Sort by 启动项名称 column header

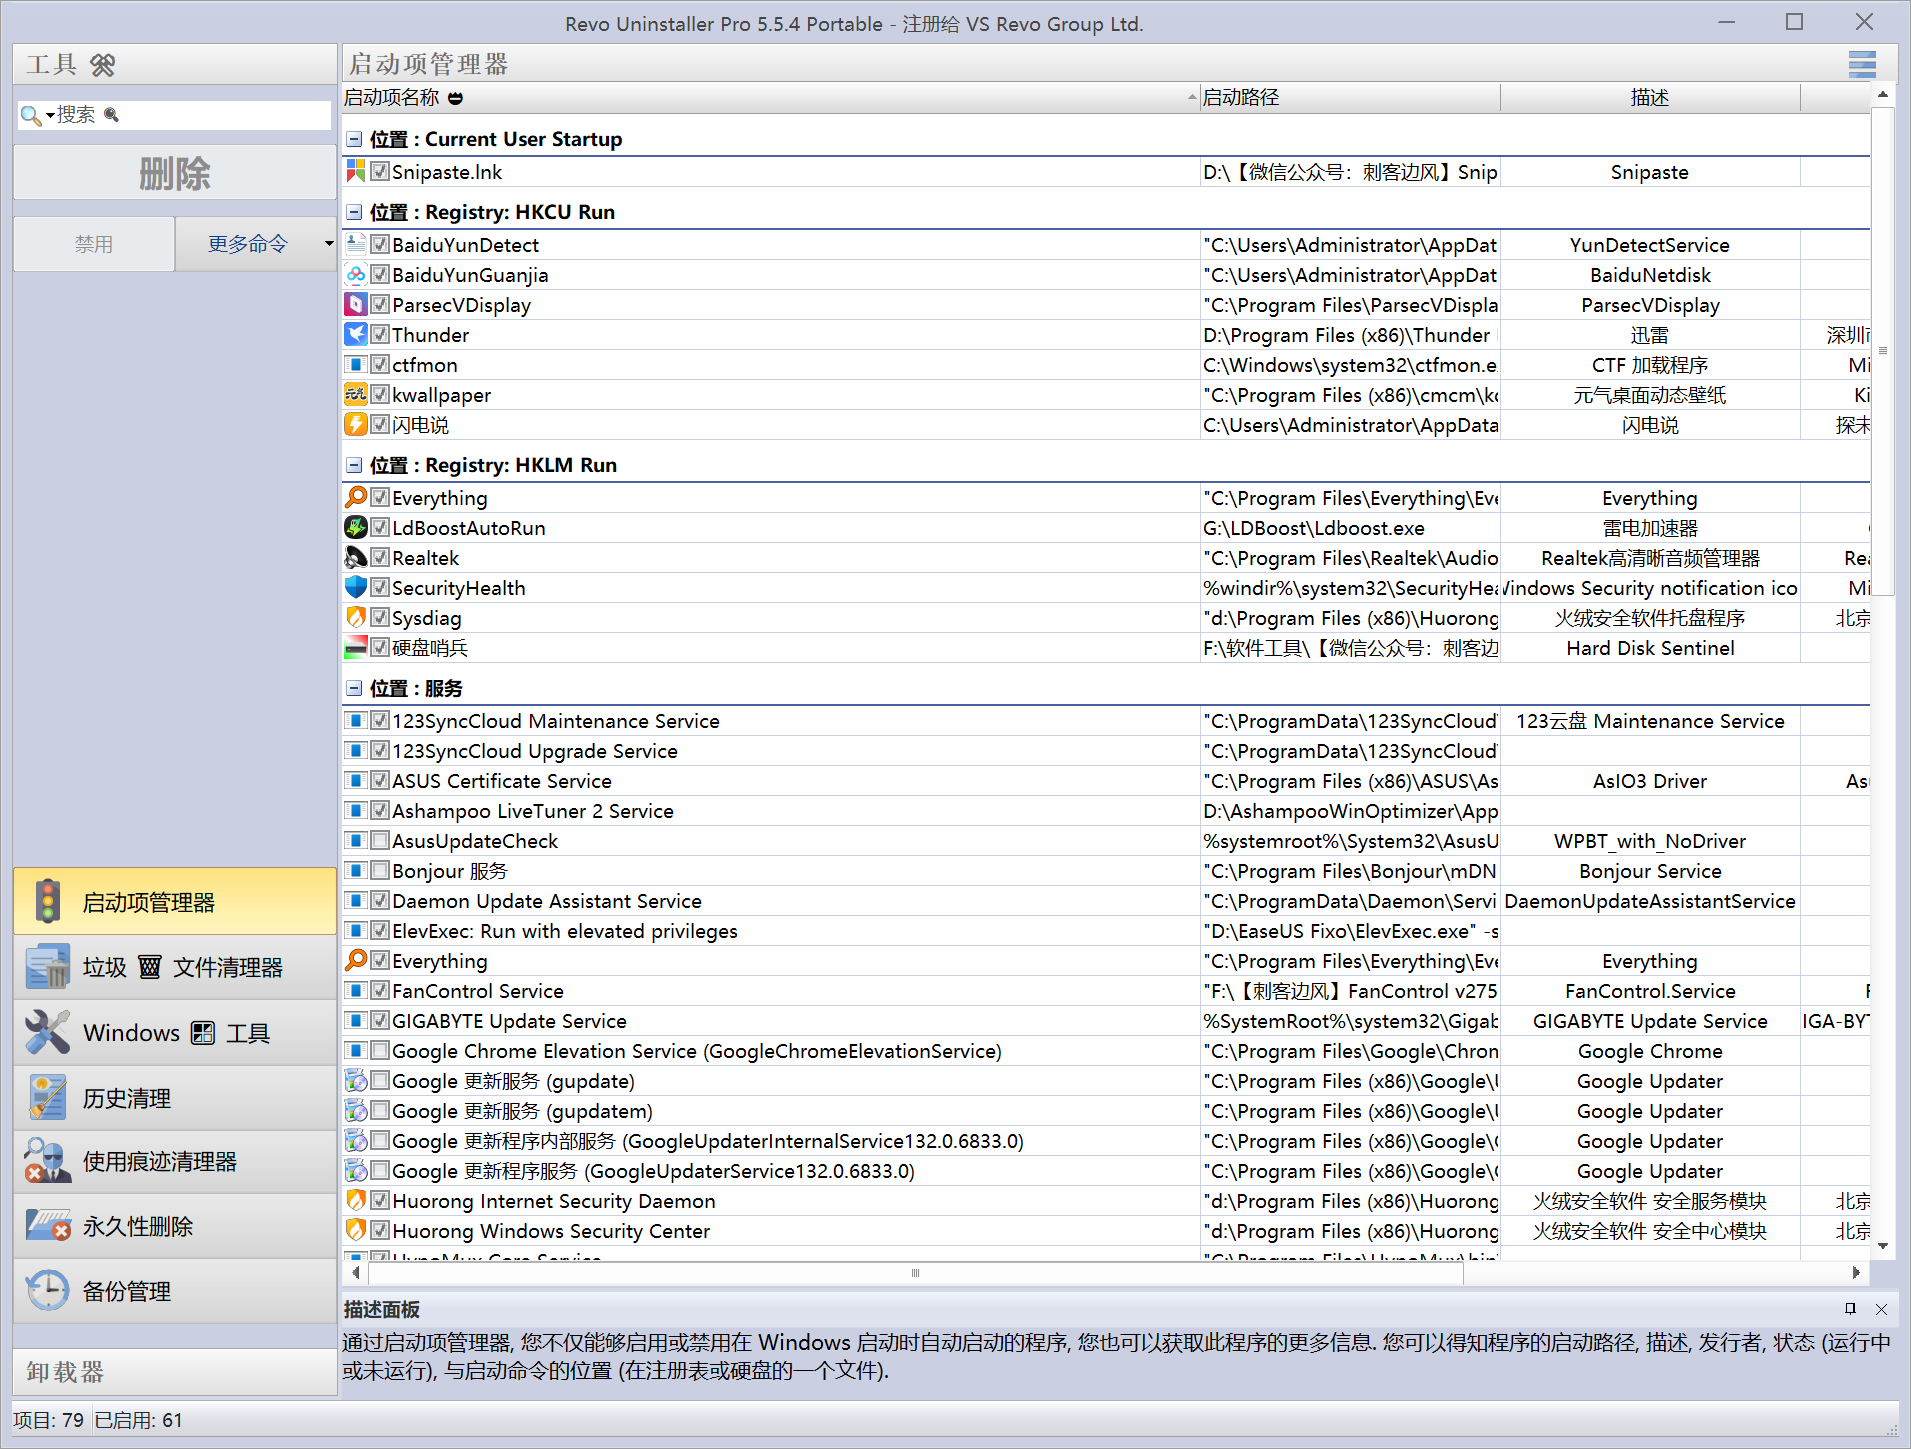[x=770, y=97]
